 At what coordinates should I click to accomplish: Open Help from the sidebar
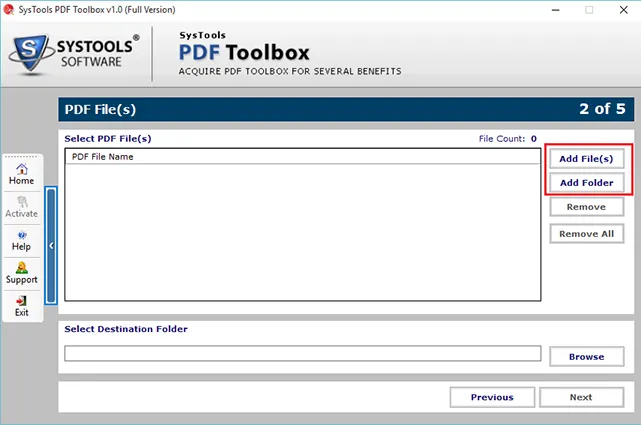(22, 241)
